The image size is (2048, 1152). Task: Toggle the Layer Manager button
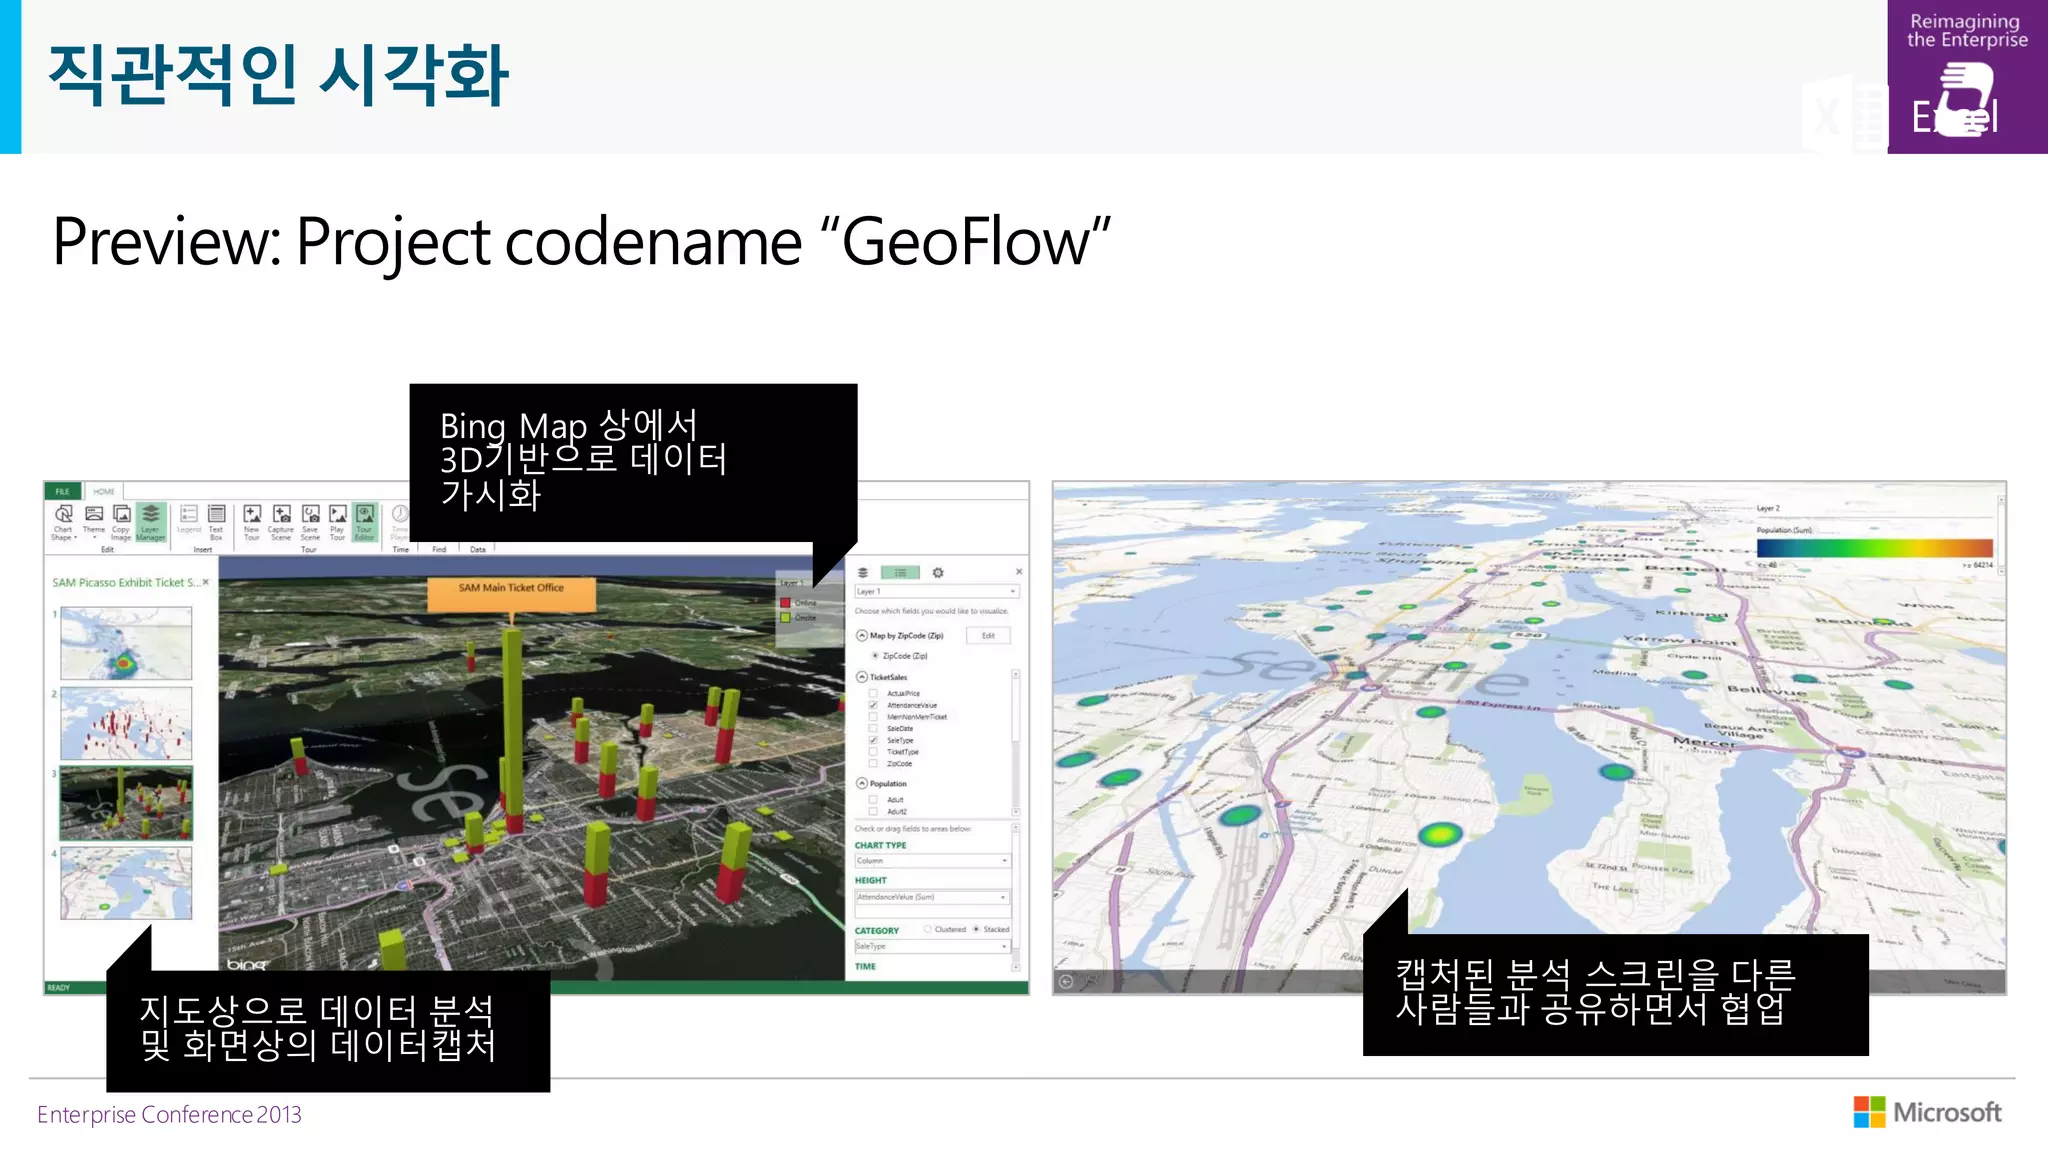click(150, 522)
